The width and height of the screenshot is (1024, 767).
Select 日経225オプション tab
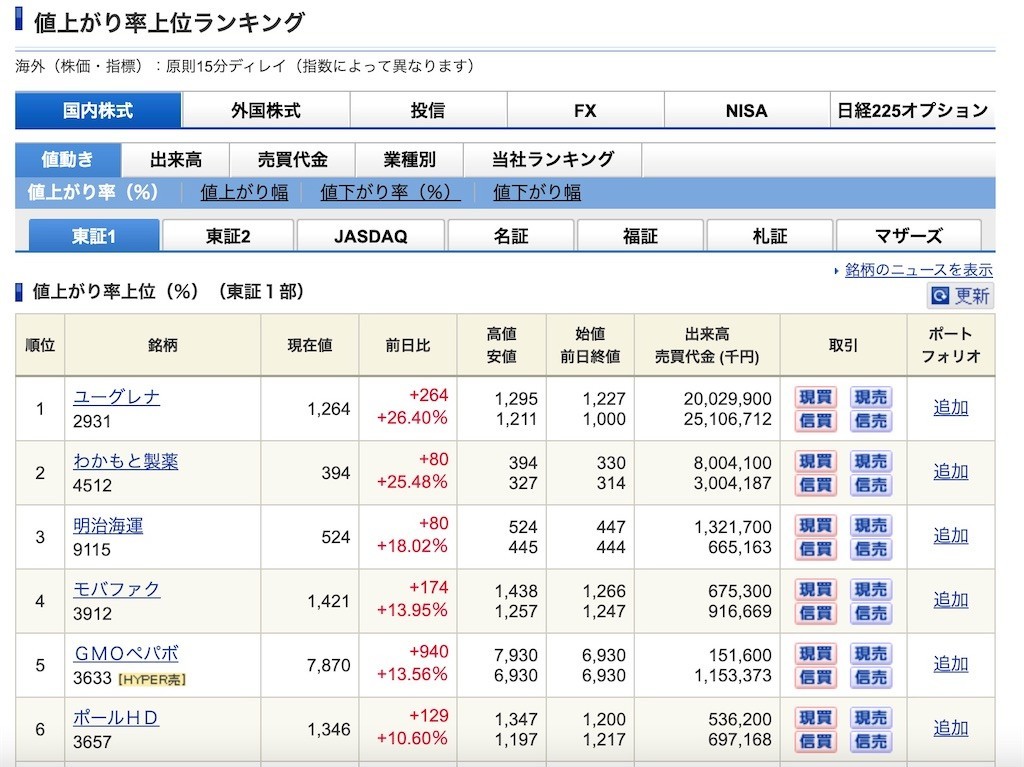point(912,110)
